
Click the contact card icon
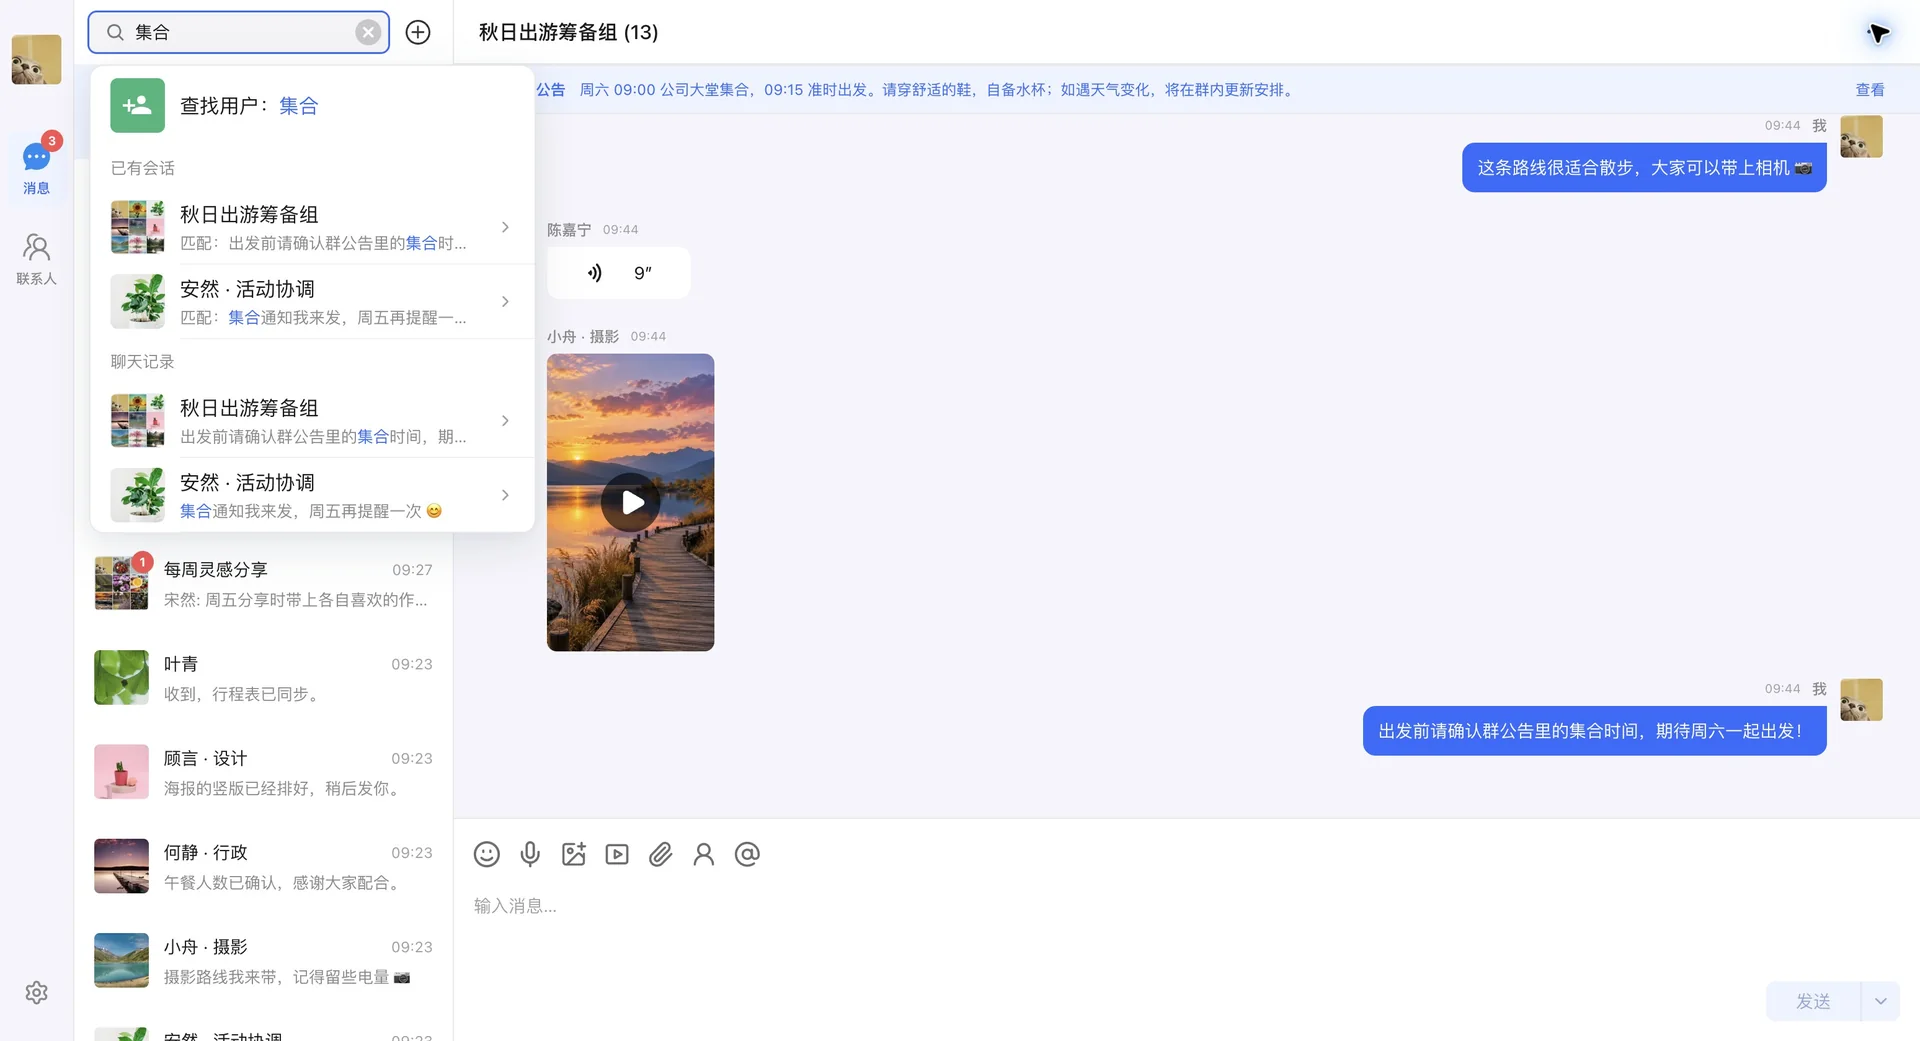tap(704, 854)
